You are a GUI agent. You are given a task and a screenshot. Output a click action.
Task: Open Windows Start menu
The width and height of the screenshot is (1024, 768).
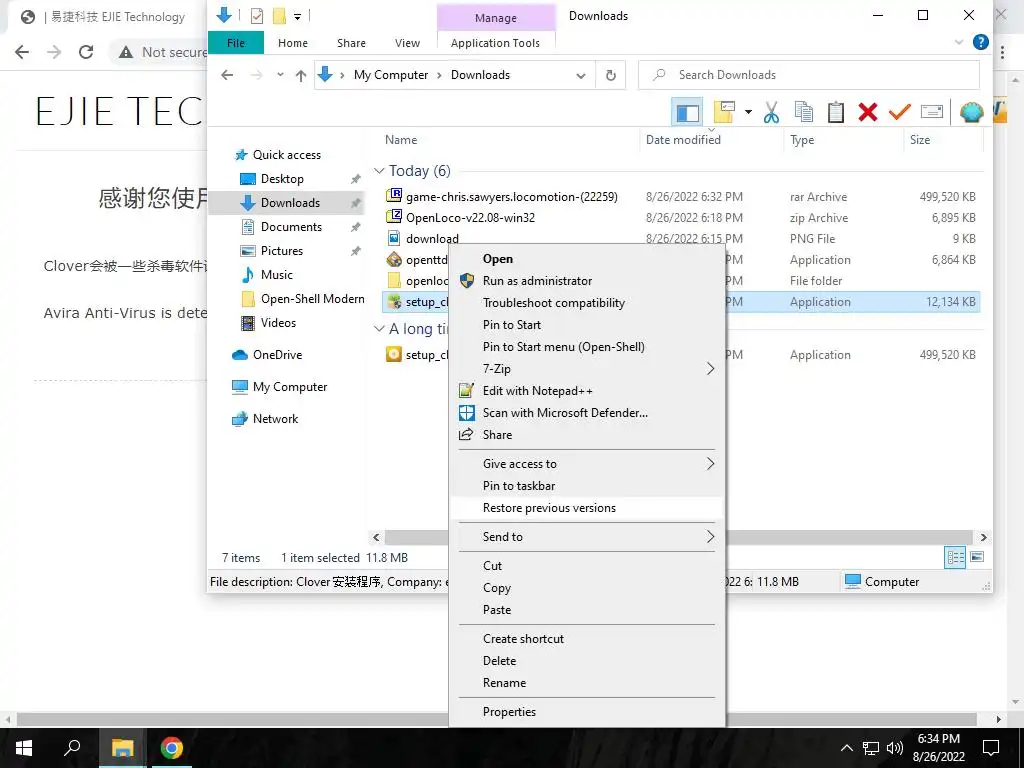click(x=24, y=748)
